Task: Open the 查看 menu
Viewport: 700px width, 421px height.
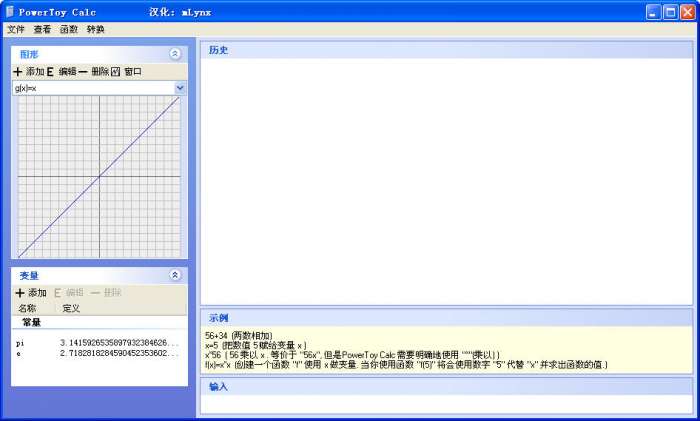Action: coord(42,29)
